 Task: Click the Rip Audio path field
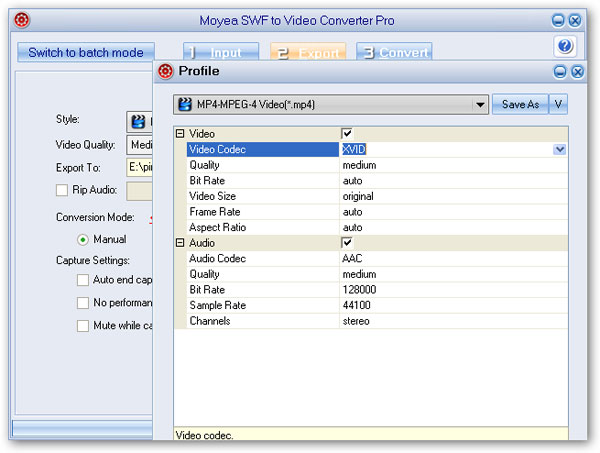click(x=140, y=191)
